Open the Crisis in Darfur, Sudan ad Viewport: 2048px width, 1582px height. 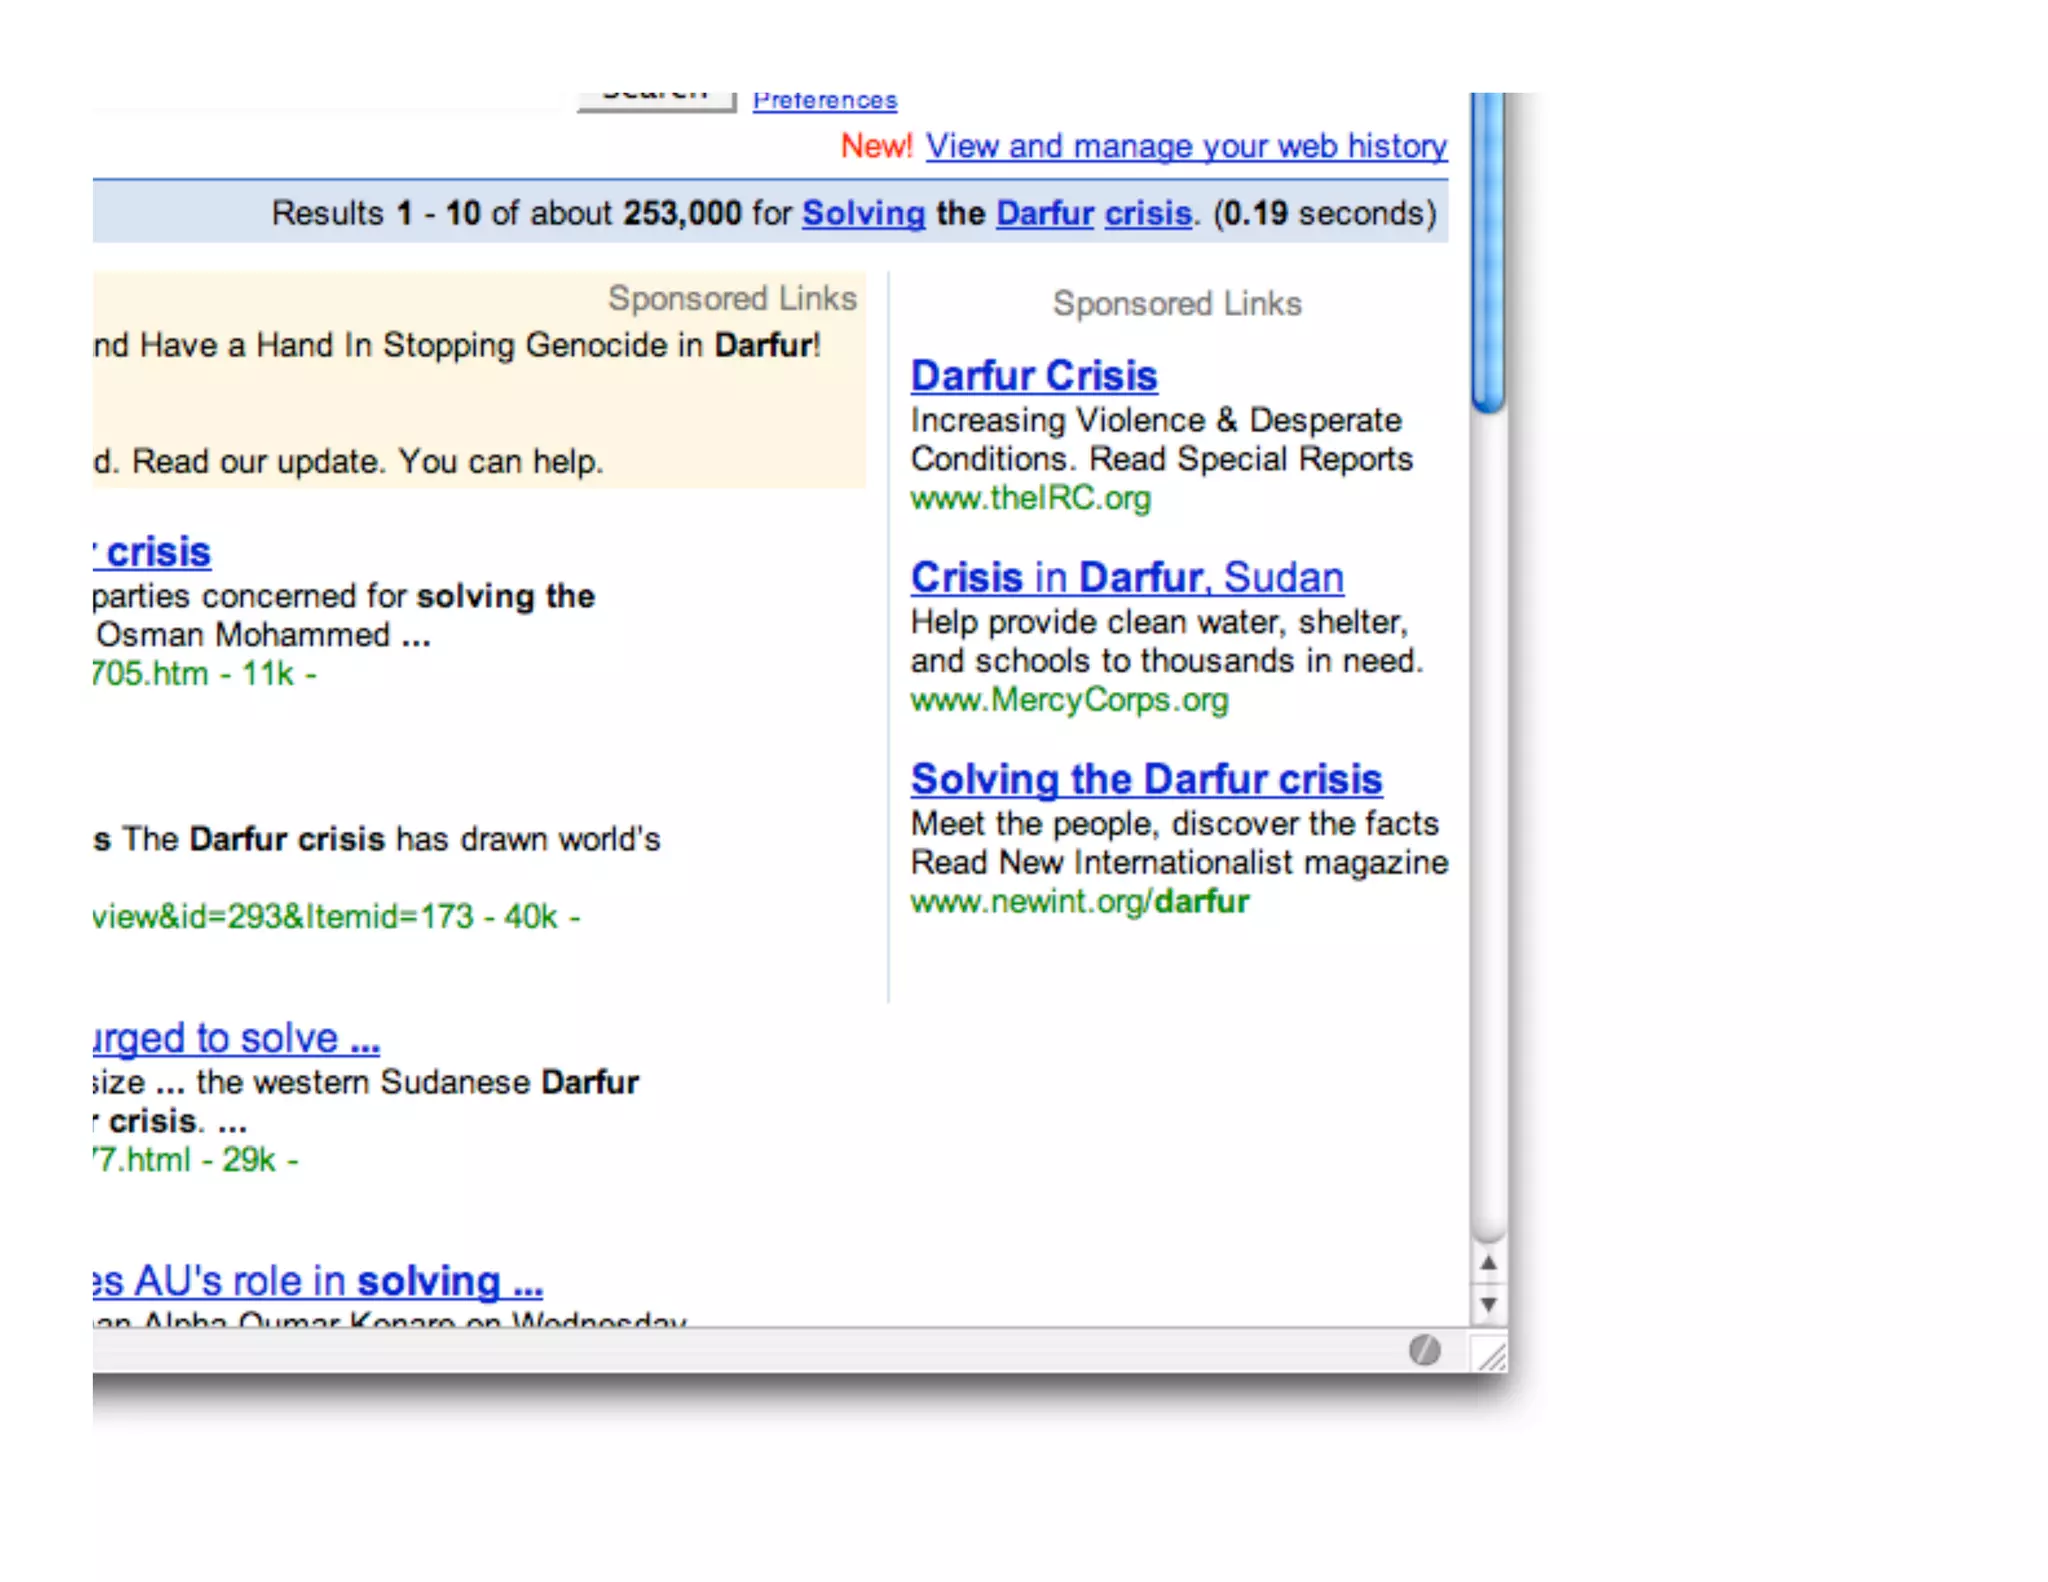coord(1127,578)
